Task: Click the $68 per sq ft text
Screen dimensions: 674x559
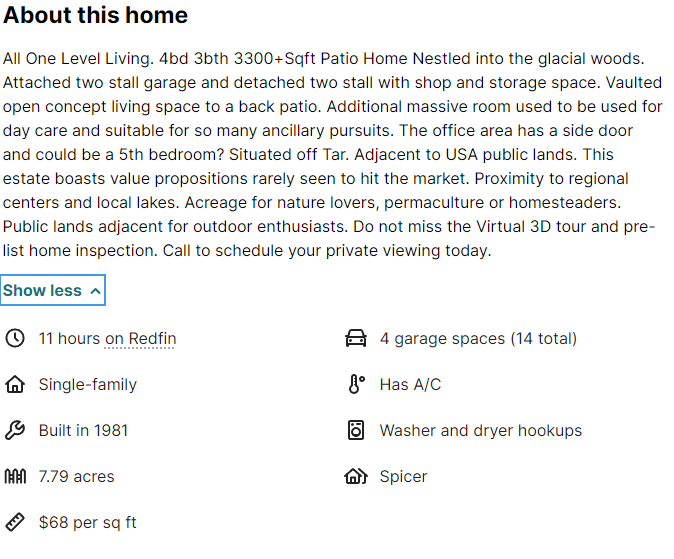Action: pyautogui.click(x=87, y=522)
